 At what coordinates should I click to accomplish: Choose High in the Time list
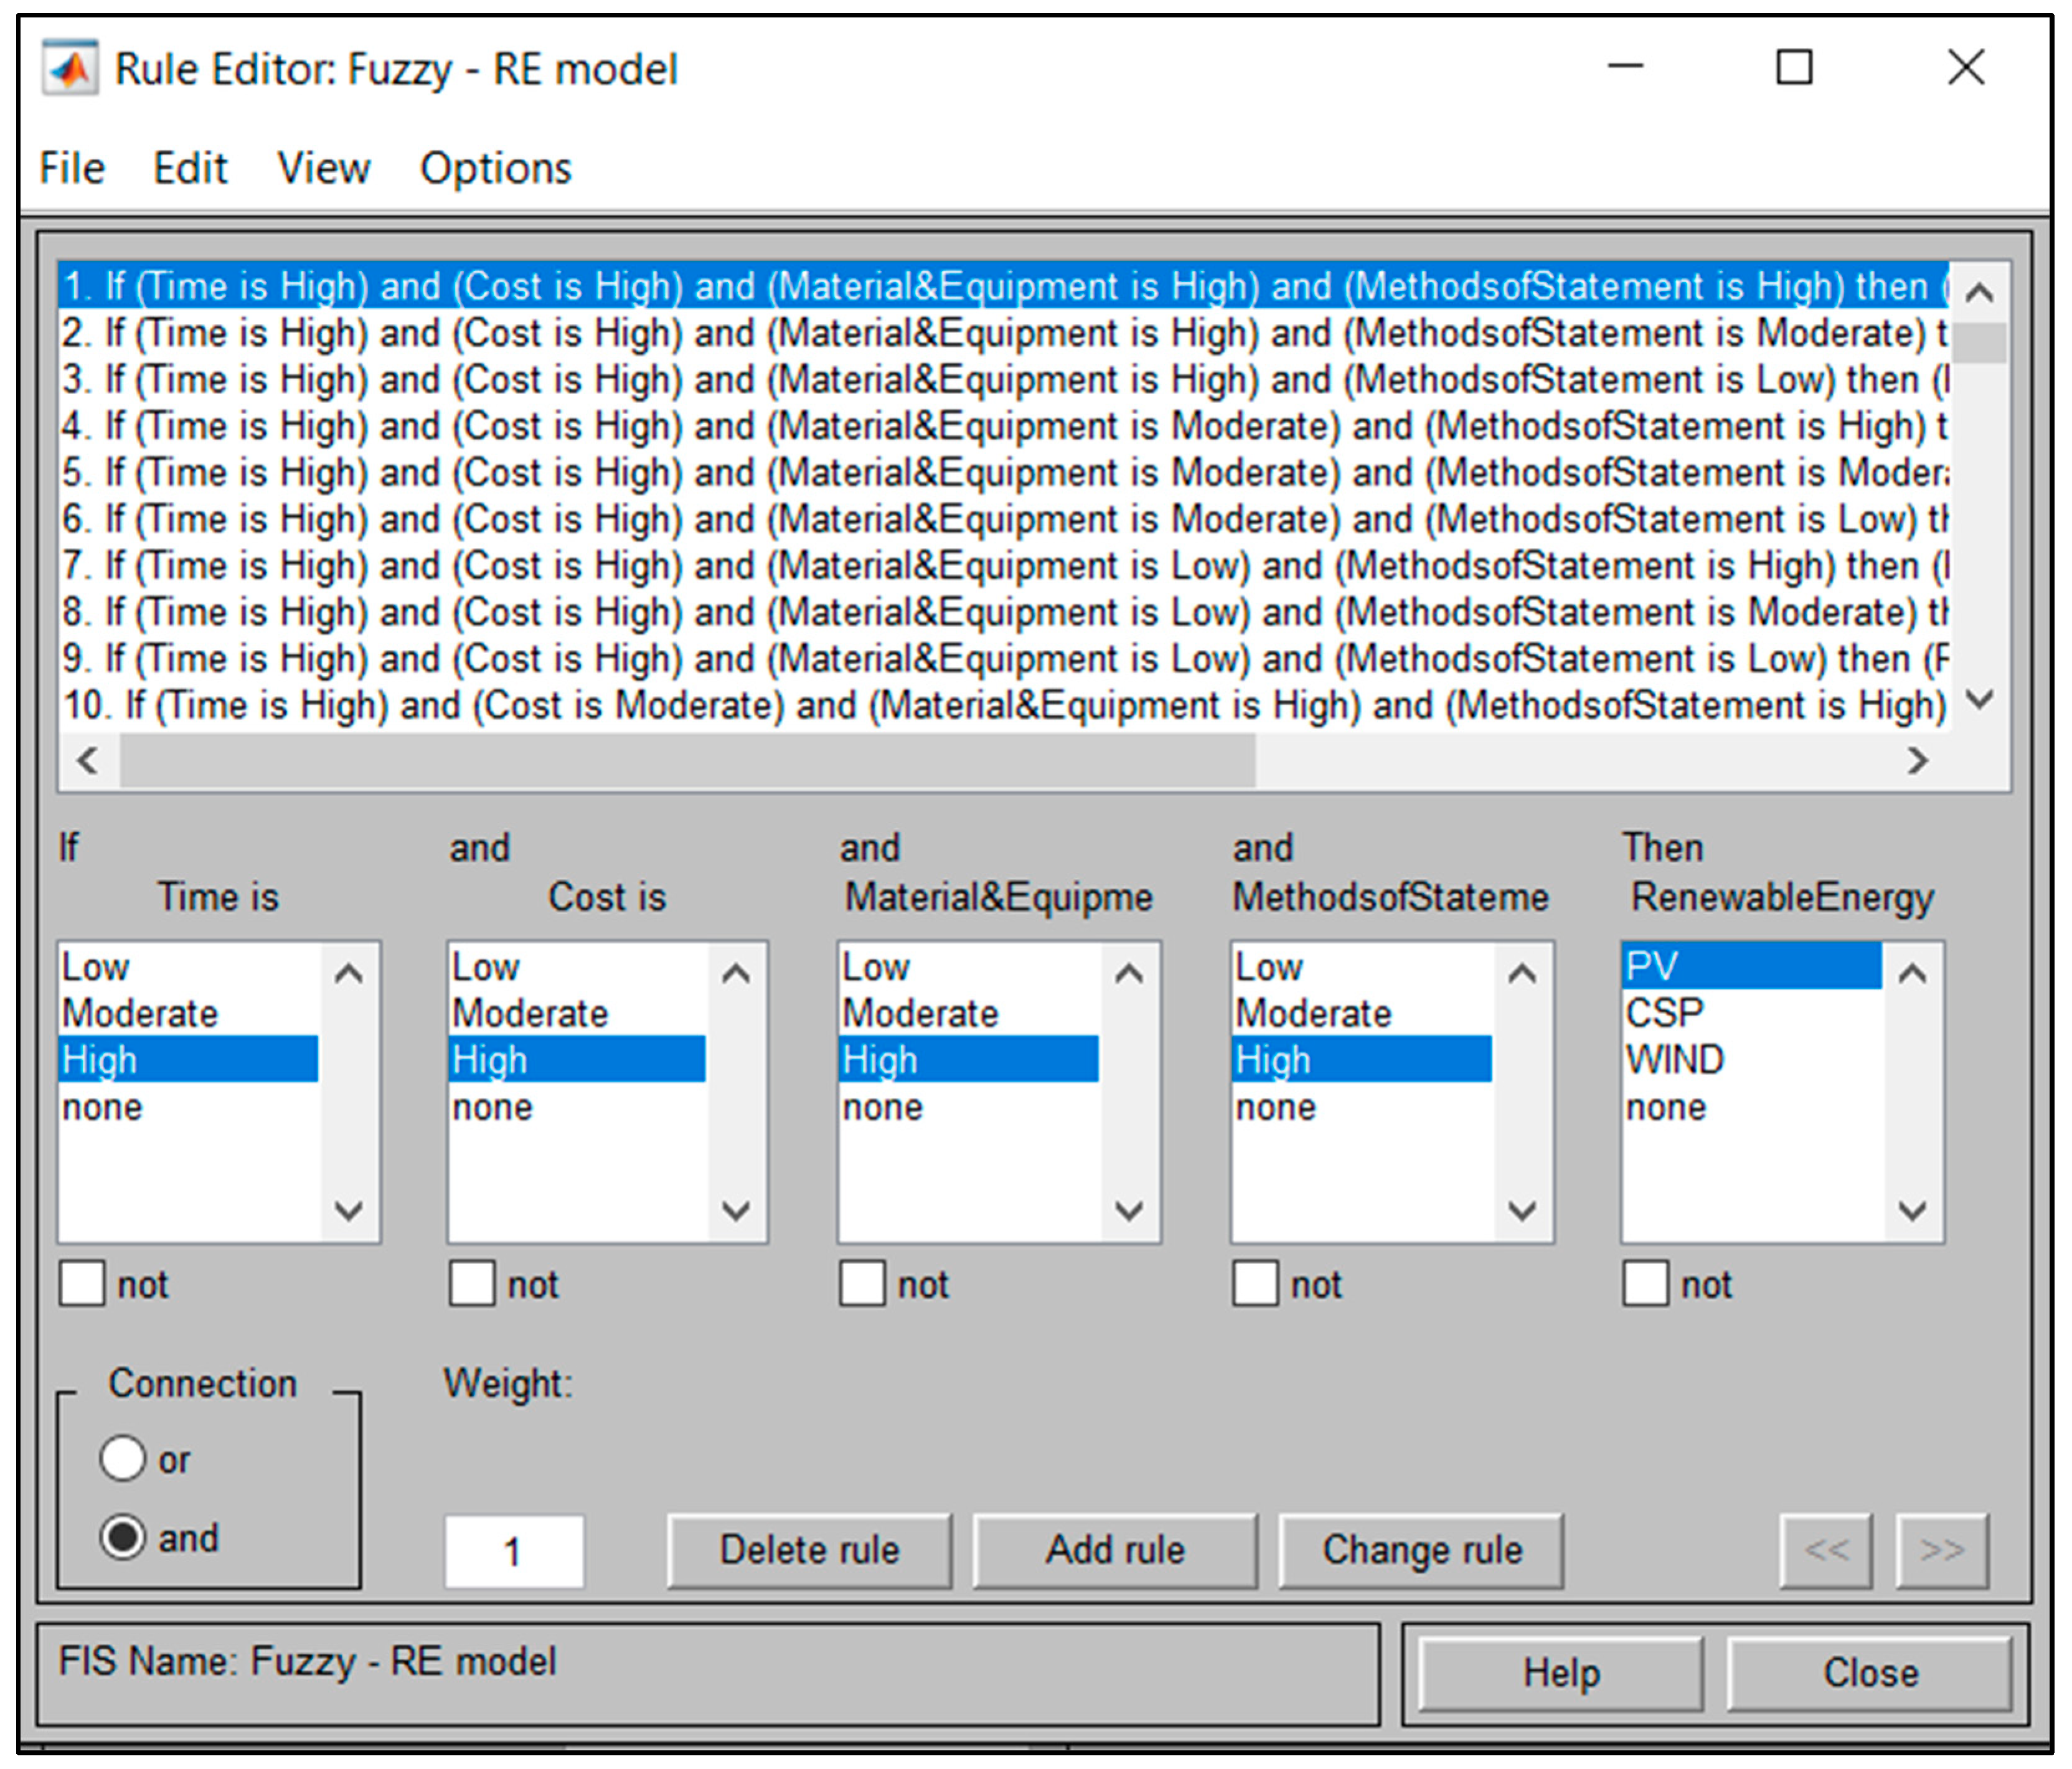pos(189,1060)
